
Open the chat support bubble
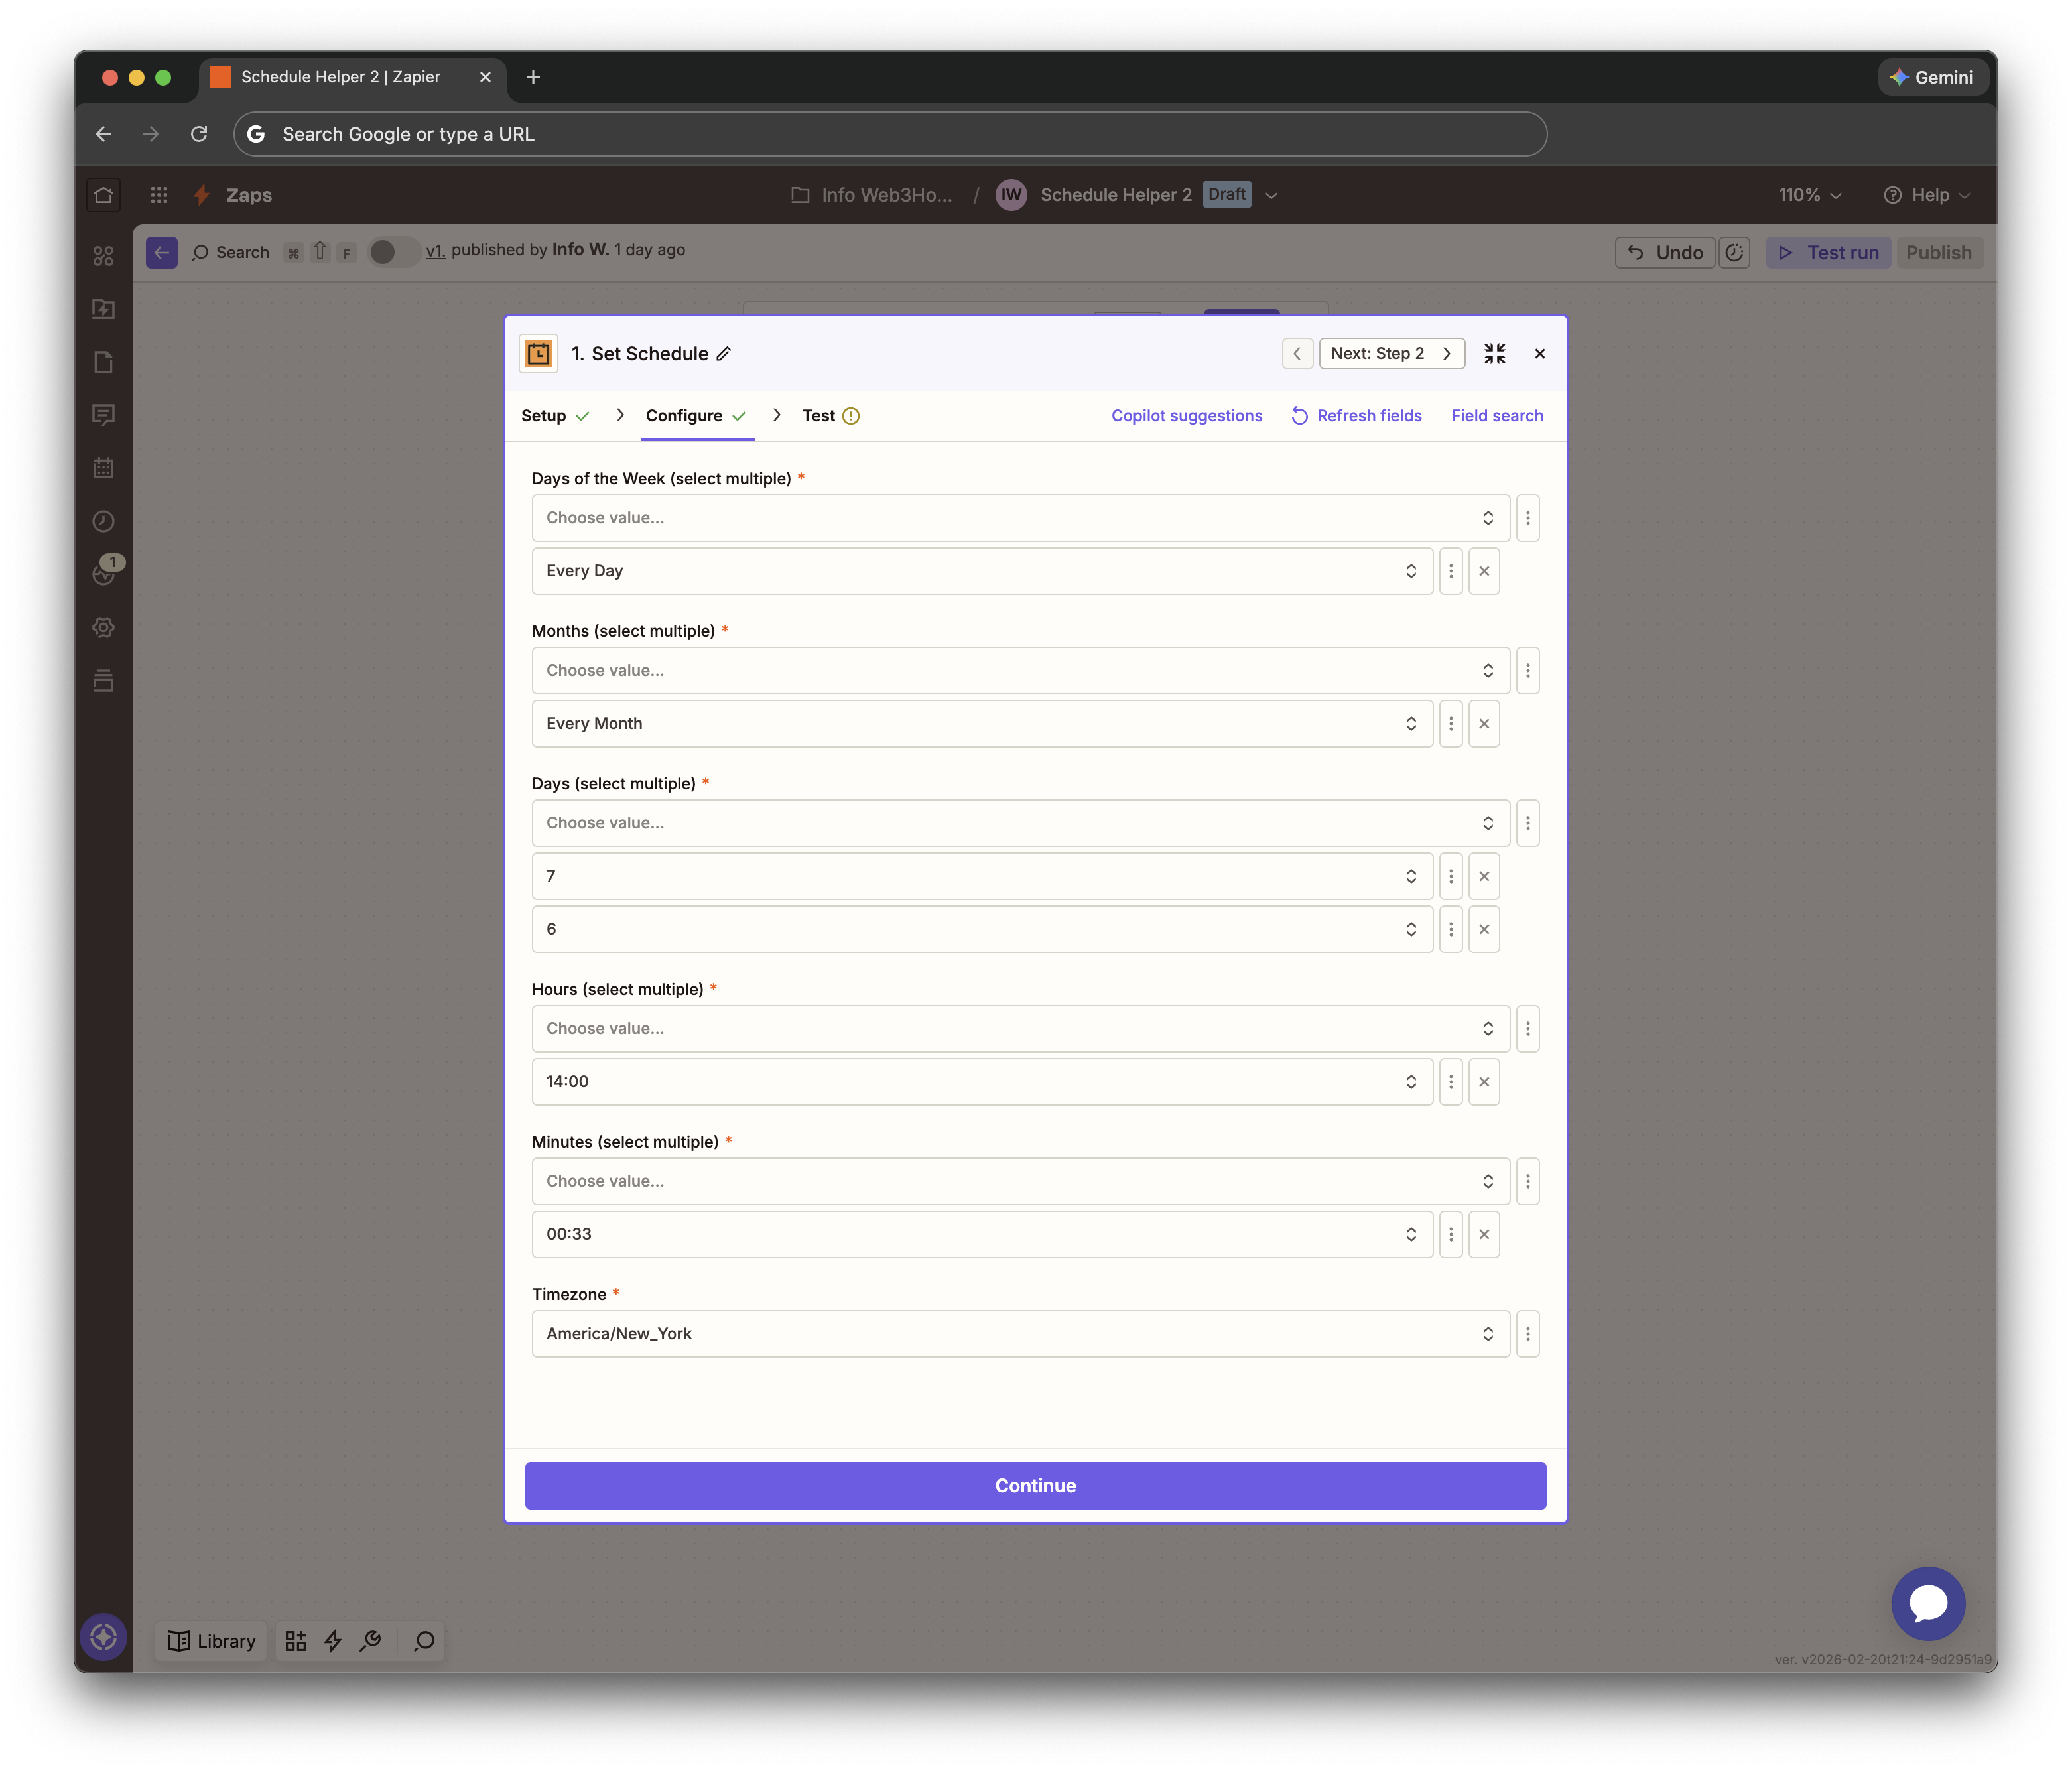point(1927,1603)
